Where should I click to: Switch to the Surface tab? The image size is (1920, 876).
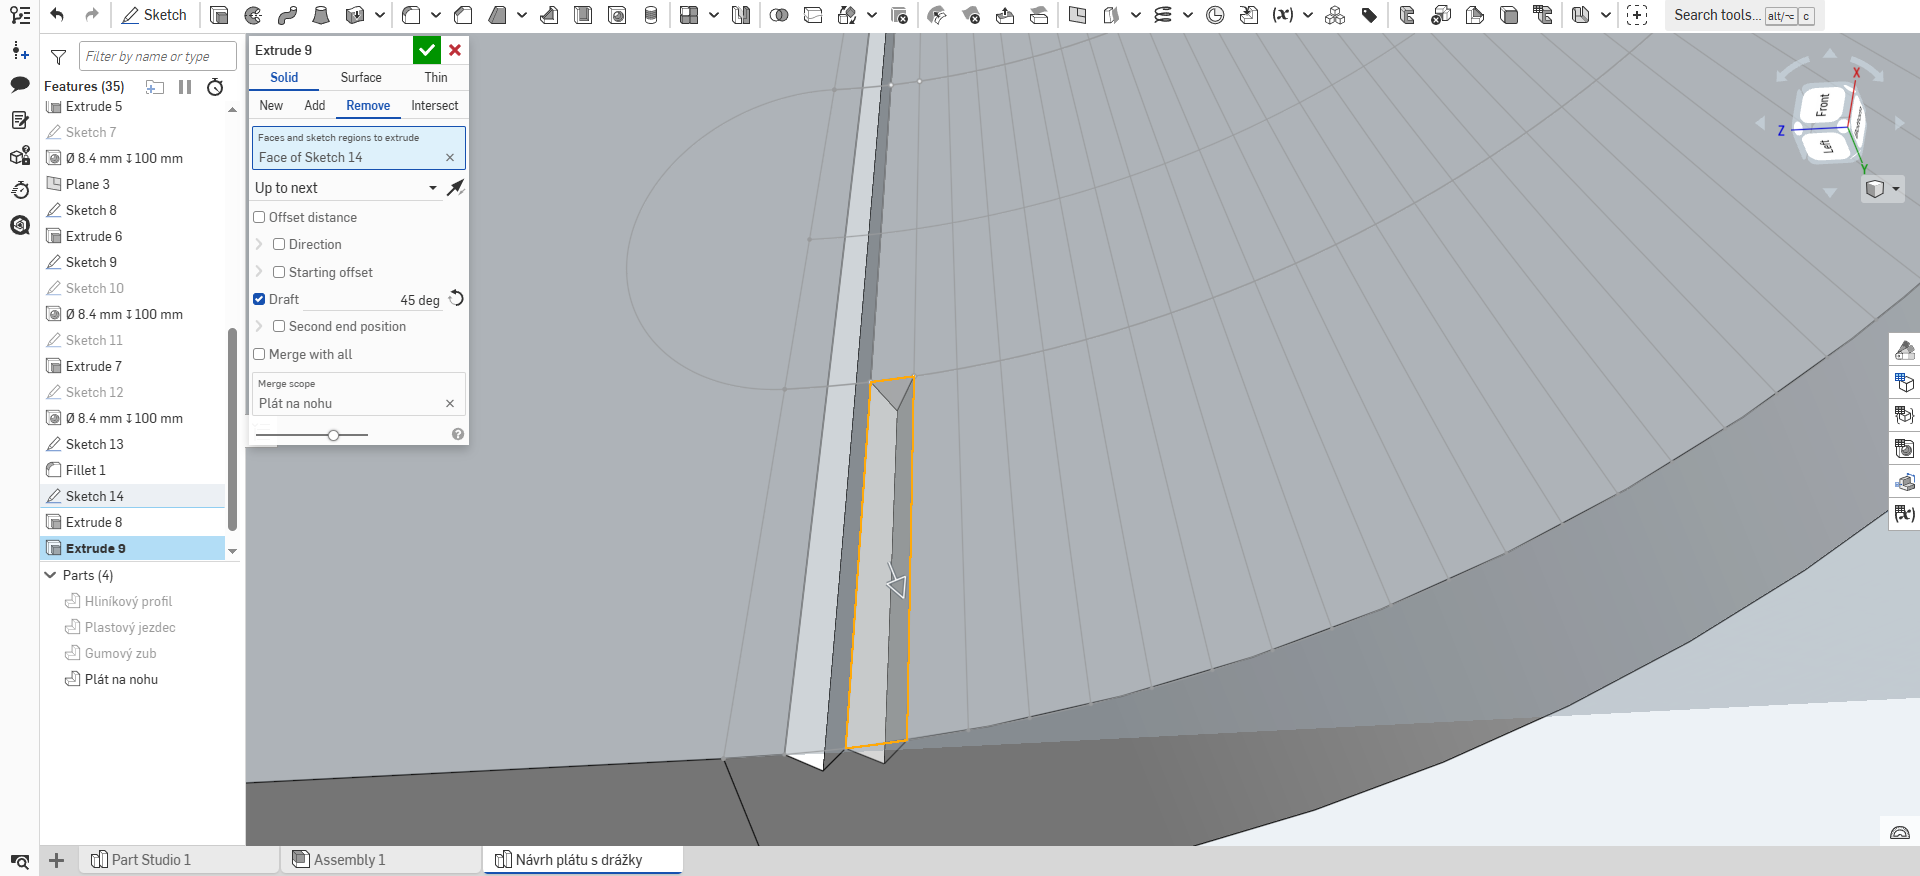coord(361,77)
